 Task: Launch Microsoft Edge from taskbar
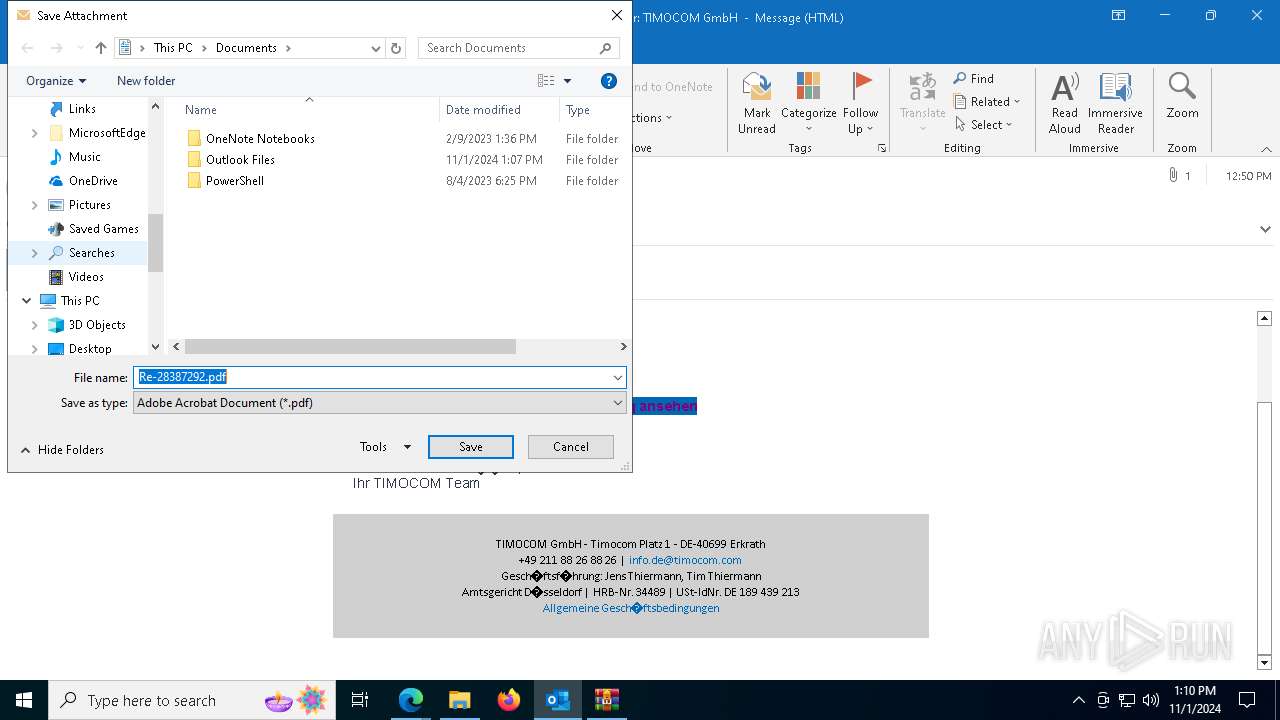click(411, 700)
